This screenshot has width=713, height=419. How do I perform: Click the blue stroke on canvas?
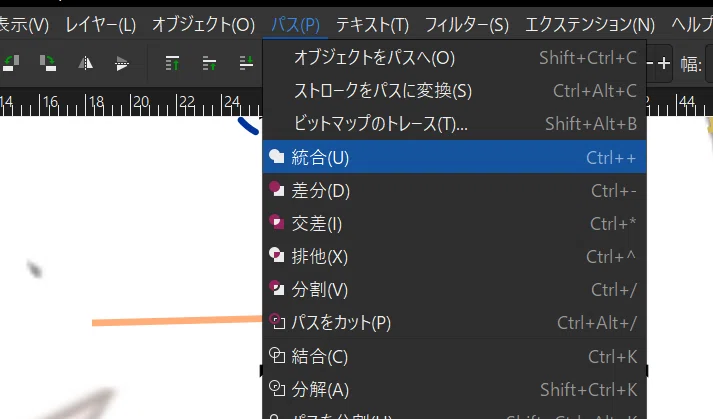pyautogui.click(x=248, y=126)
